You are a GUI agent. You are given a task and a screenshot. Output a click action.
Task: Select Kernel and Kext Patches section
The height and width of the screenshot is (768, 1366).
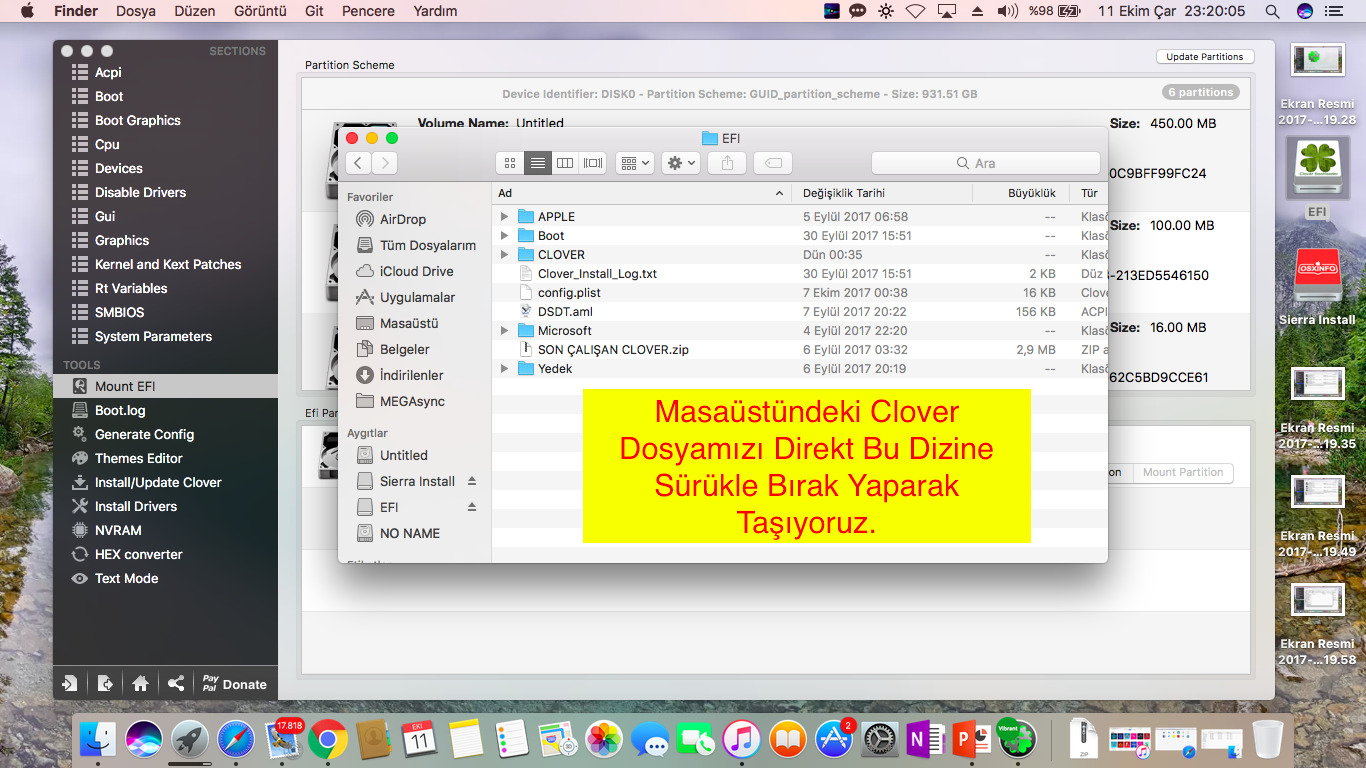click(168, 264)
